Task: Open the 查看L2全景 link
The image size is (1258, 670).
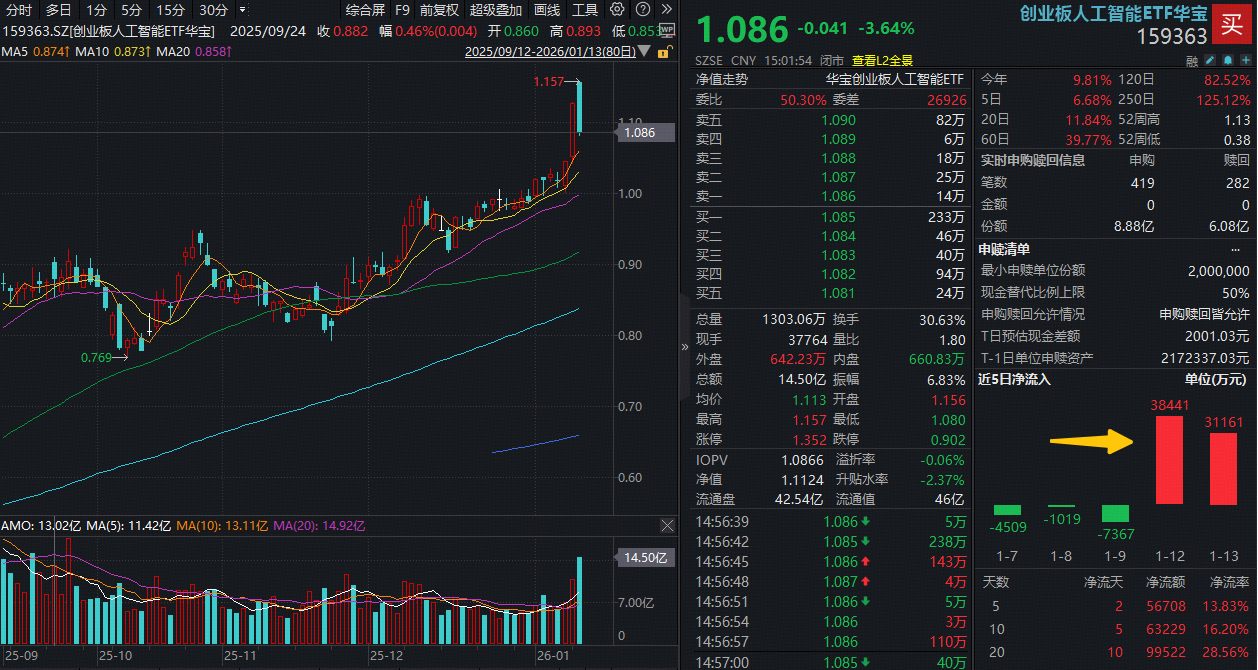Action: (x=882, y=60)
